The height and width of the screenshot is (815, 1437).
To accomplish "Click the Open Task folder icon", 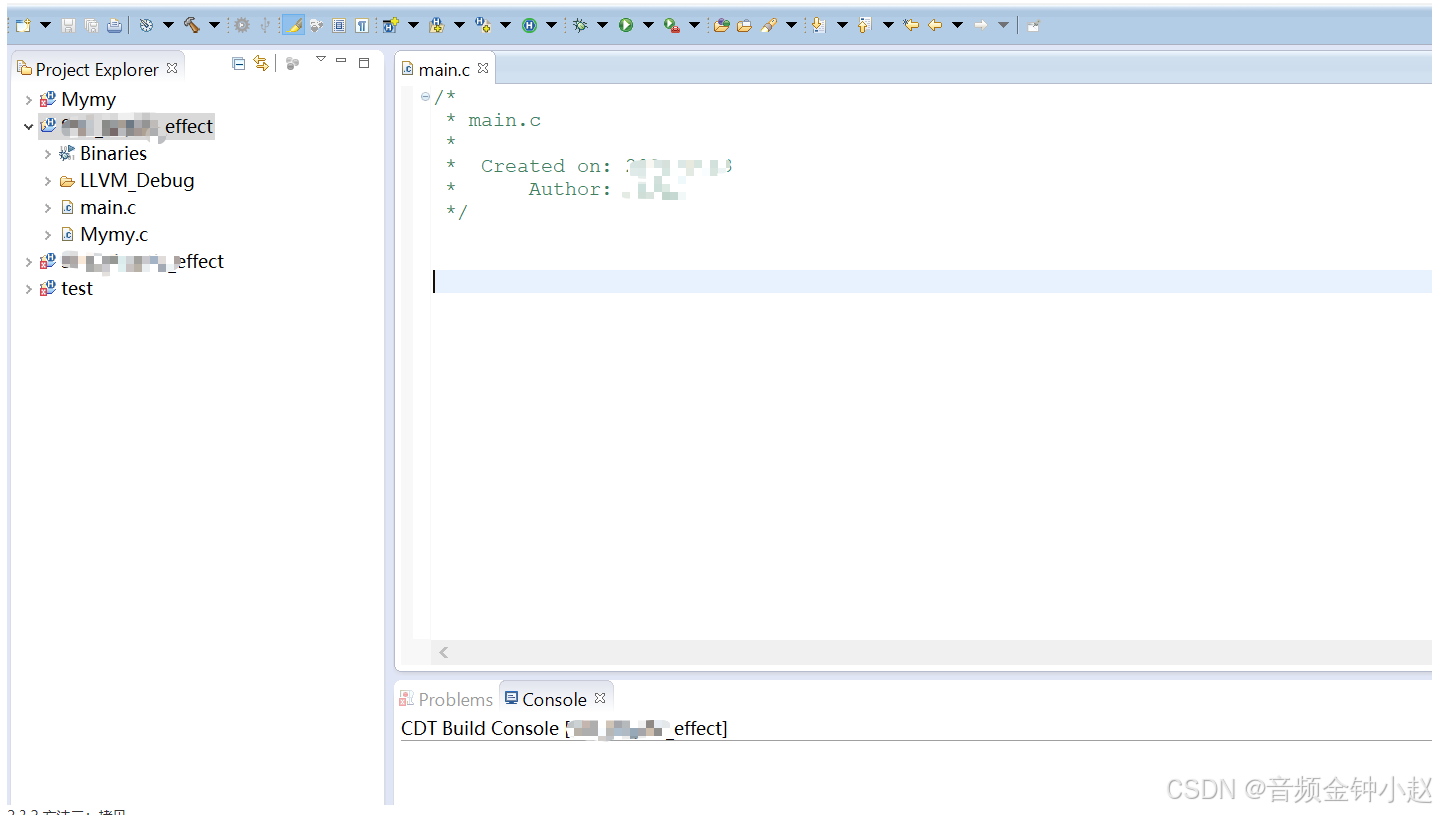I will (744, 25).
